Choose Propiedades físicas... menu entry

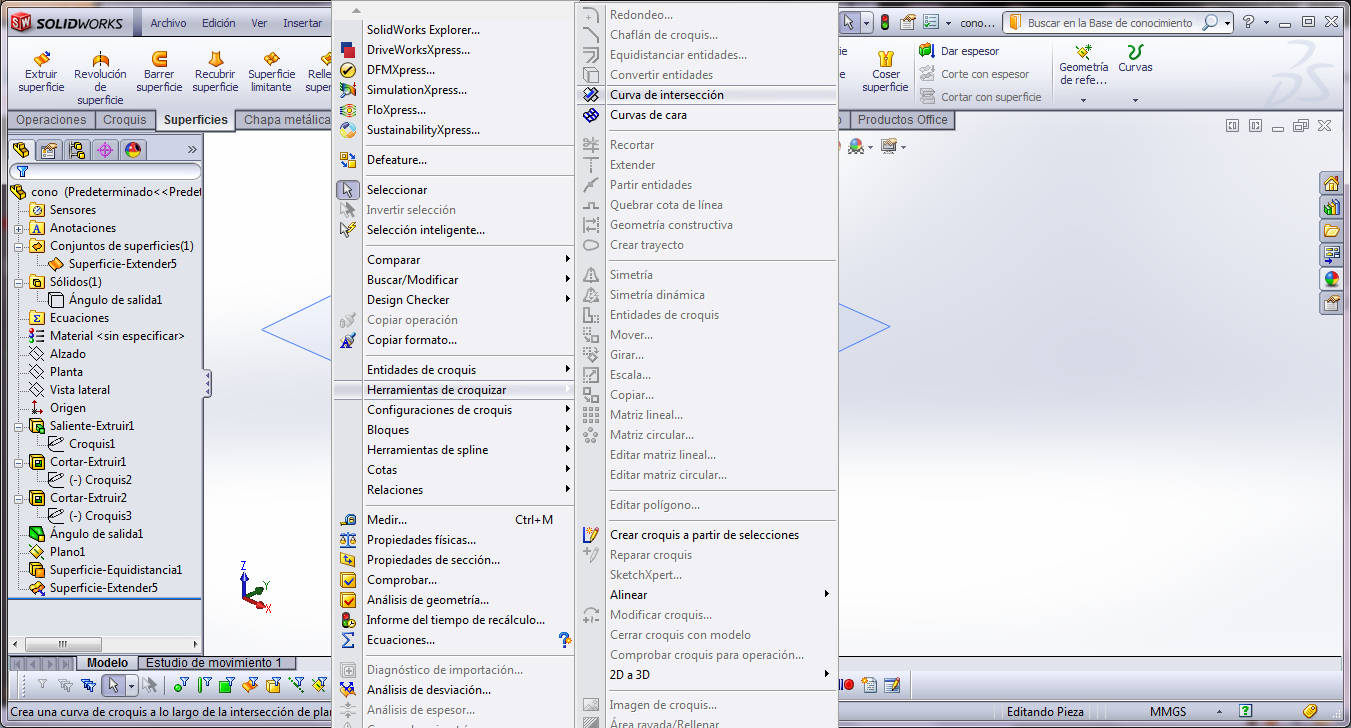454,540
